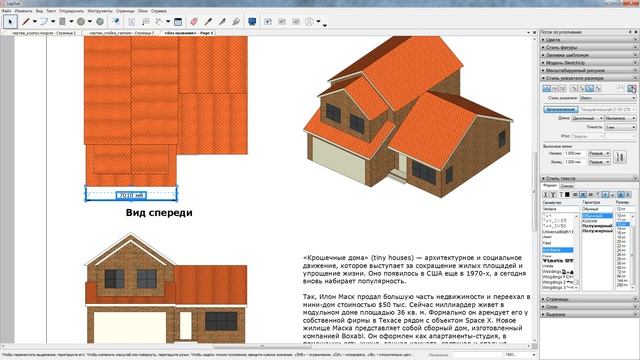The width and height of the screenshot is (640, 360).
Task: Toggle the Автоматический scale button
Action: coord(561,109)
